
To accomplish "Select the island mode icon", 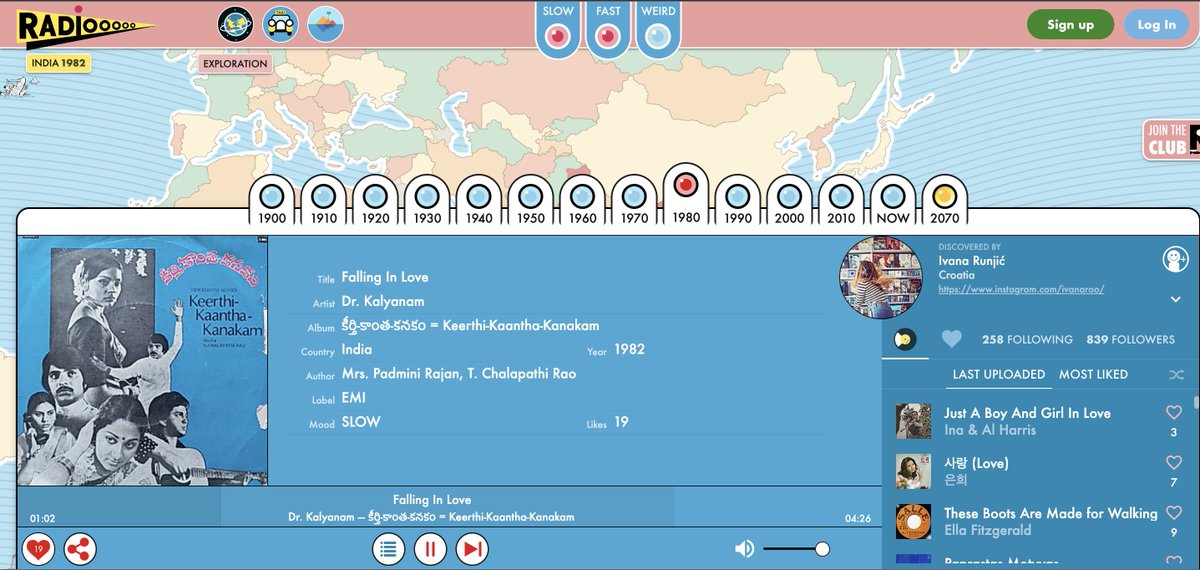I will click(x=326, y=23).
